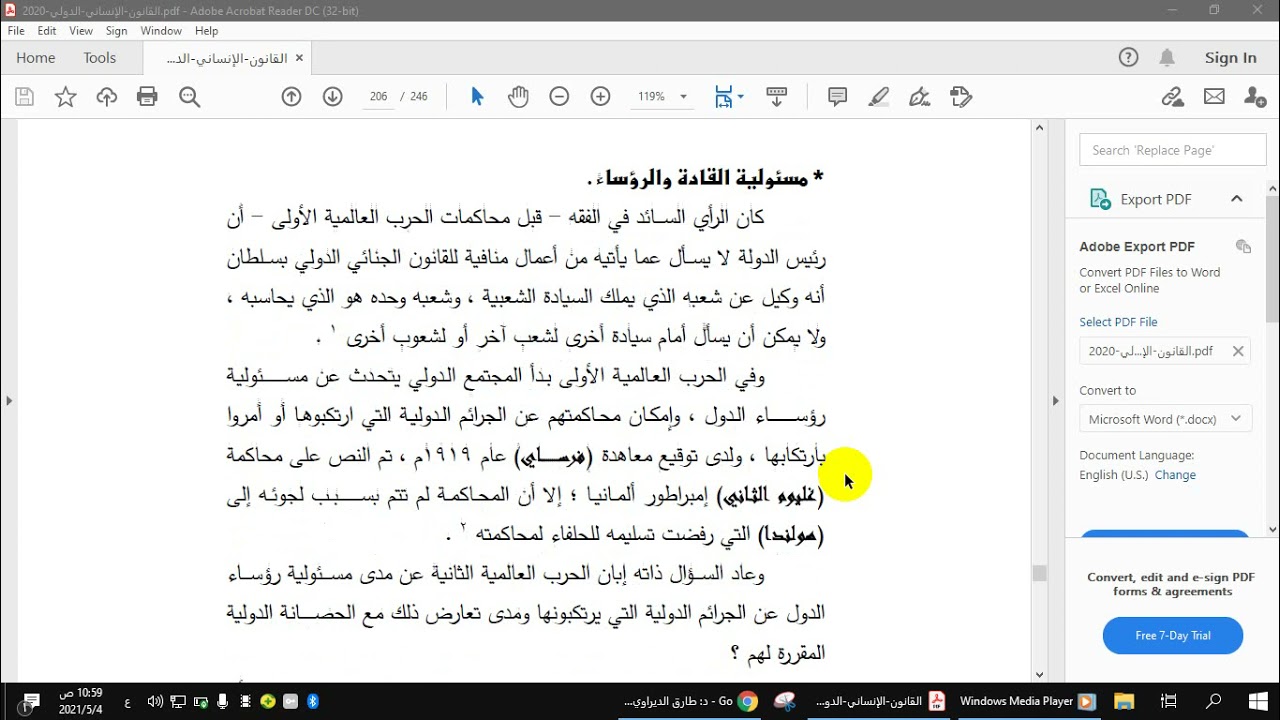Image resolution: width=1280 pixels, height=720 pixels.
Task: Print the document using printer icon
Action: [x=148, y=97]
